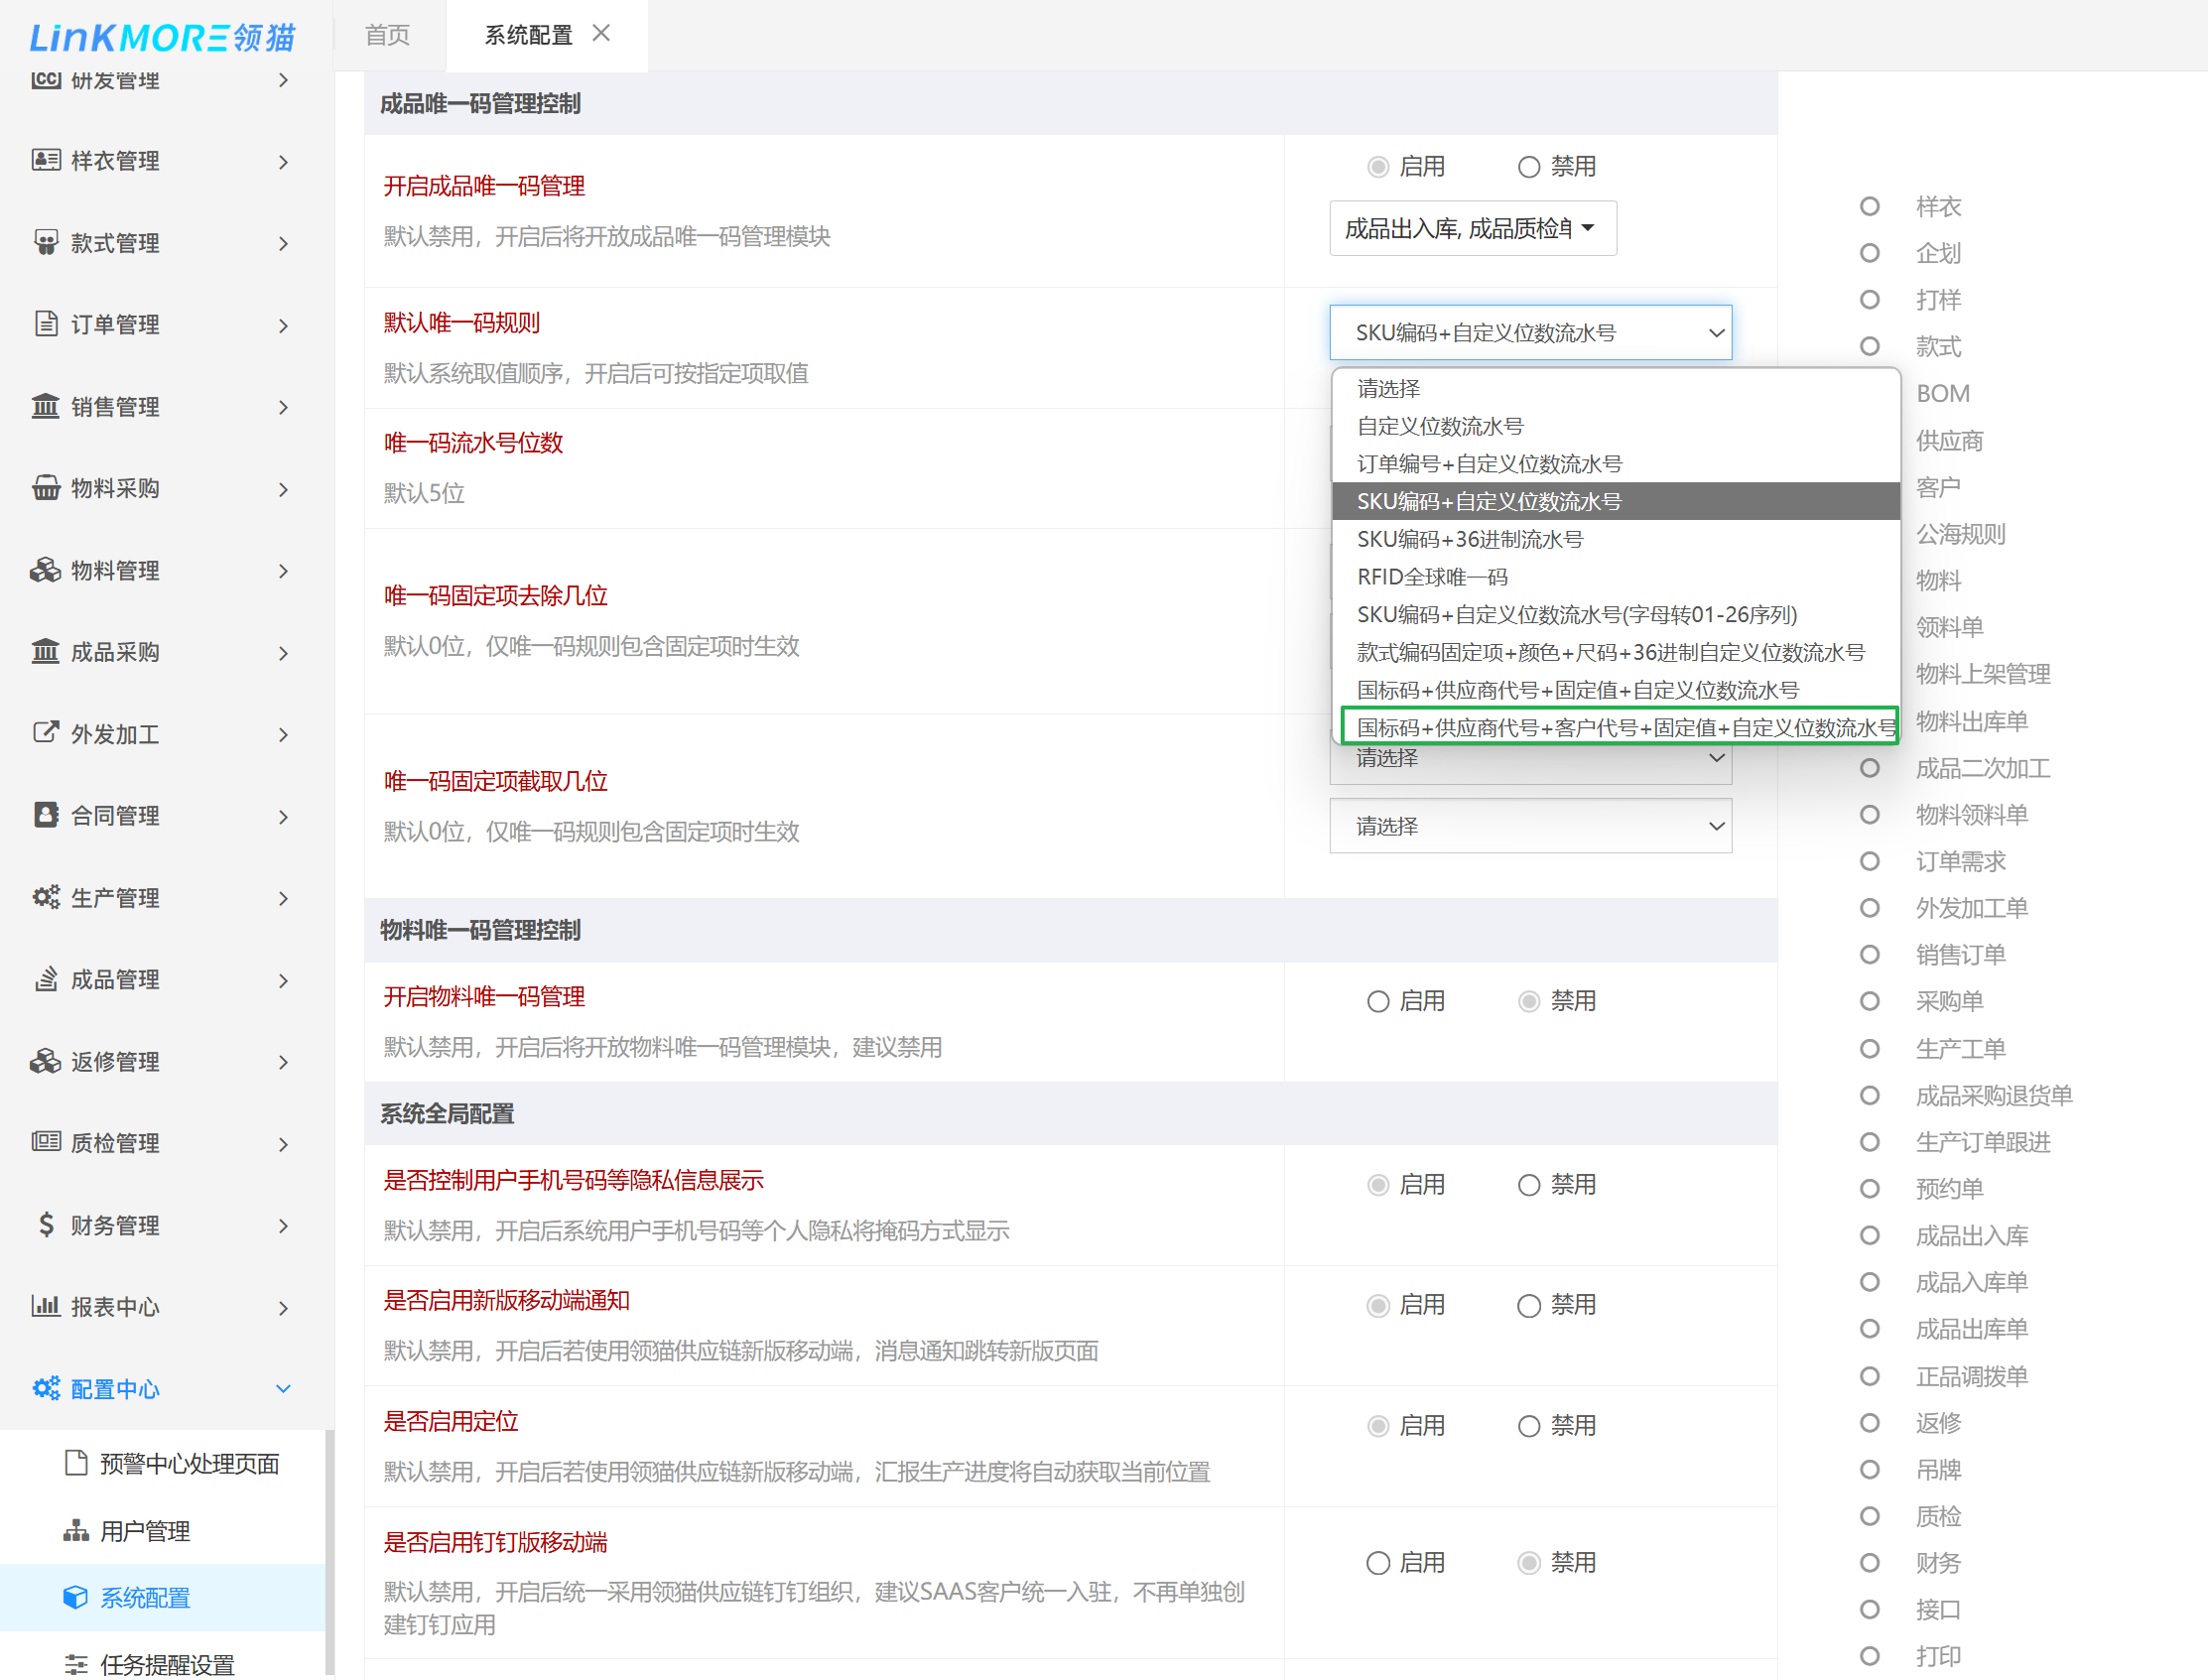This screenshot has width=2208, height=1680.
Task: Open the 任务提醒设置 menu item
Action: pos(167,1663)
